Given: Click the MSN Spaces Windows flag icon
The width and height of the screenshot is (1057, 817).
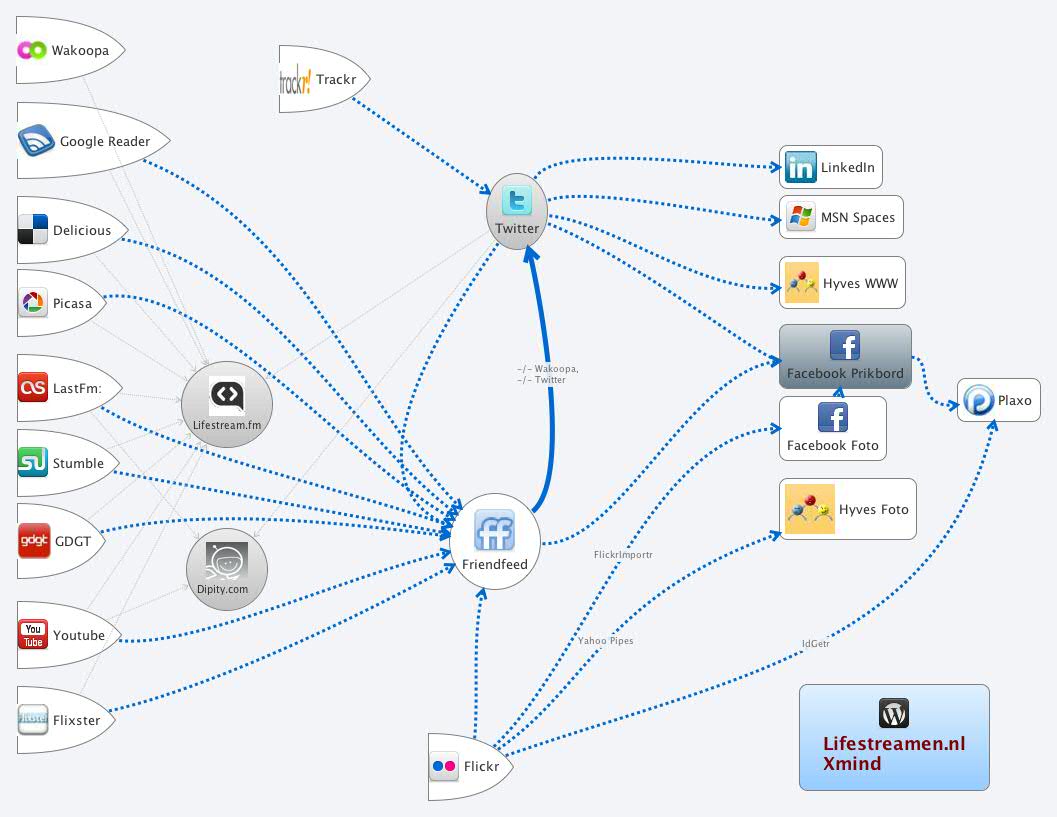Looking at the screenshot, I should [801, 217].
